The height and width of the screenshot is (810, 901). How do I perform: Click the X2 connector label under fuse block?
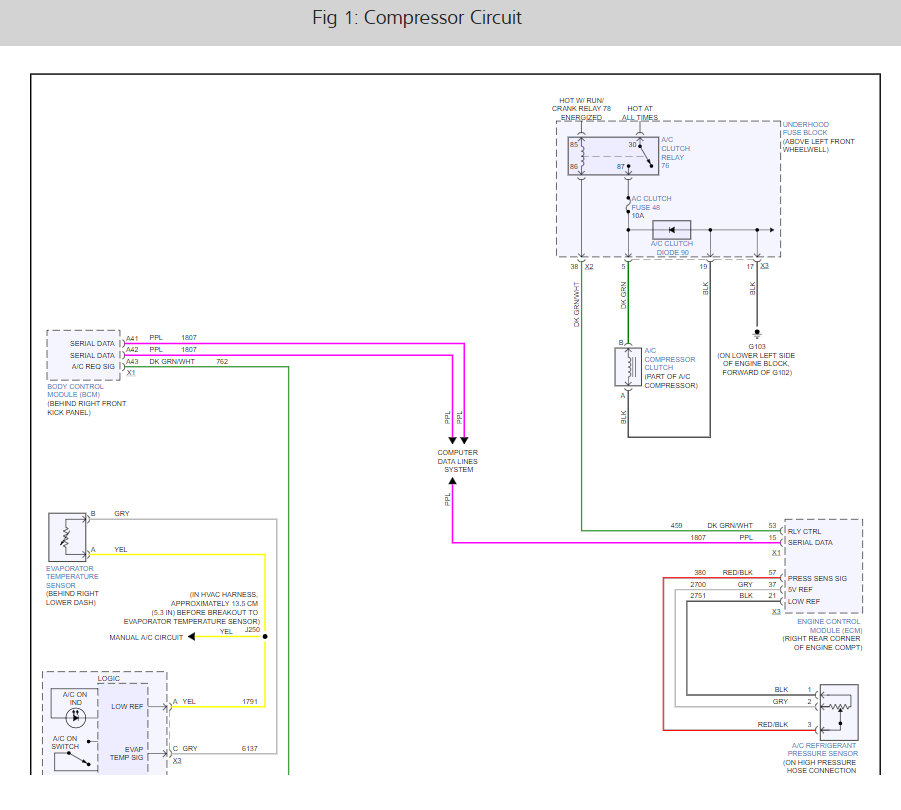tap(589, 267)
